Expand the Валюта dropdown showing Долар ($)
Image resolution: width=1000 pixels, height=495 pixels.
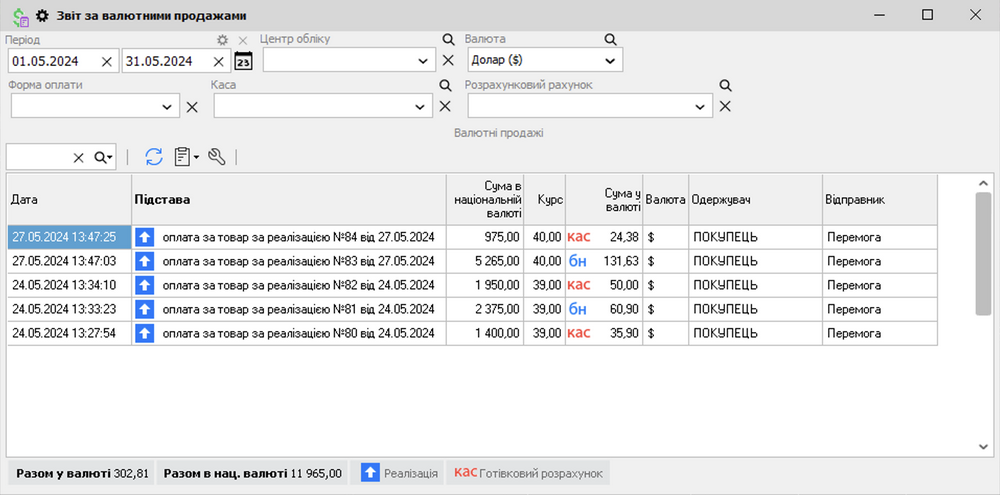click(609, 61)
